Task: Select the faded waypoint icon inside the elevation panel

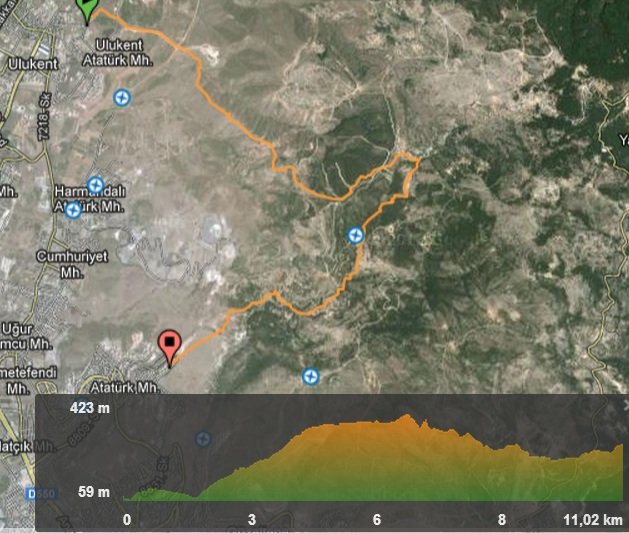Action: (203, 439)
